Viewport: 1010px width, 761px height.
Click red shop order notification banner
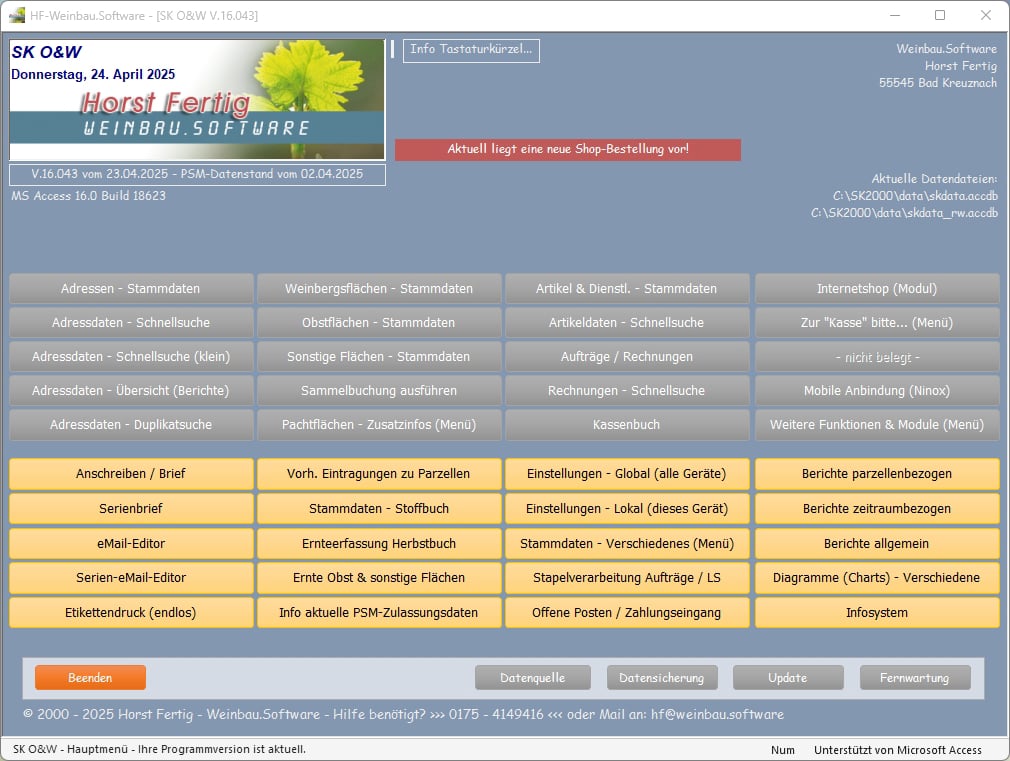click(x=567, y=149)
